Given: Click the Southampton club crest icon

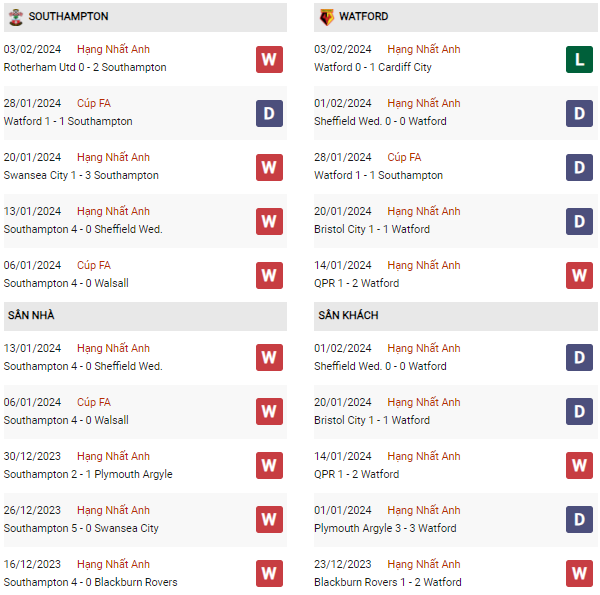Looking at the screenshot, I should [x=14, y=17].
